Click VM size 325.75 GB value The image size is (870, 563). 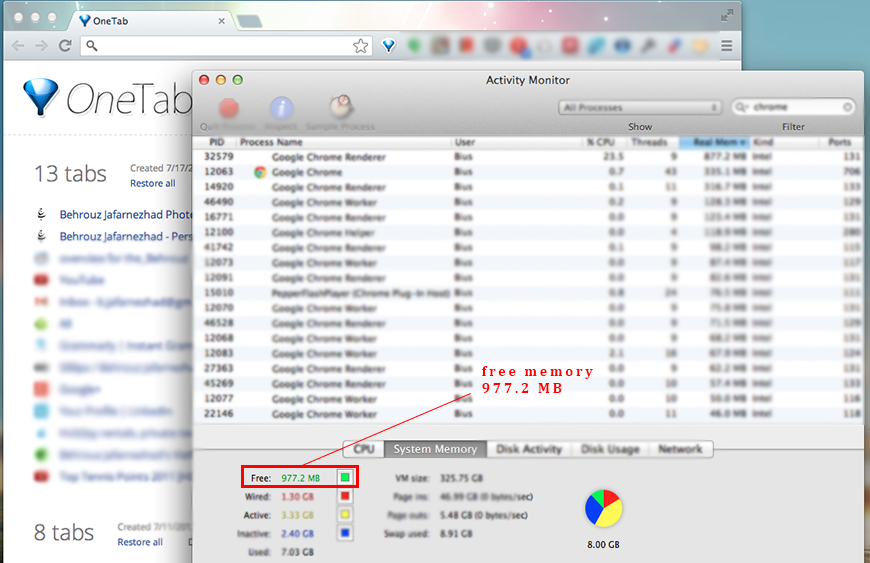[x=462, y=478]
